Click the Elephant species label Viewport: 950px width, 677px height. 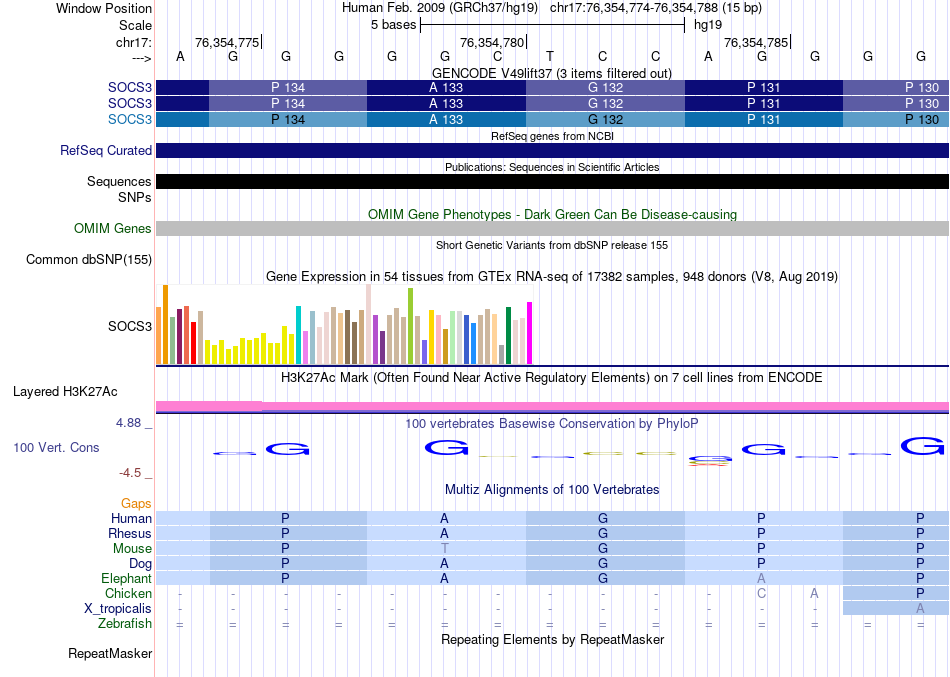coord(126,578)
